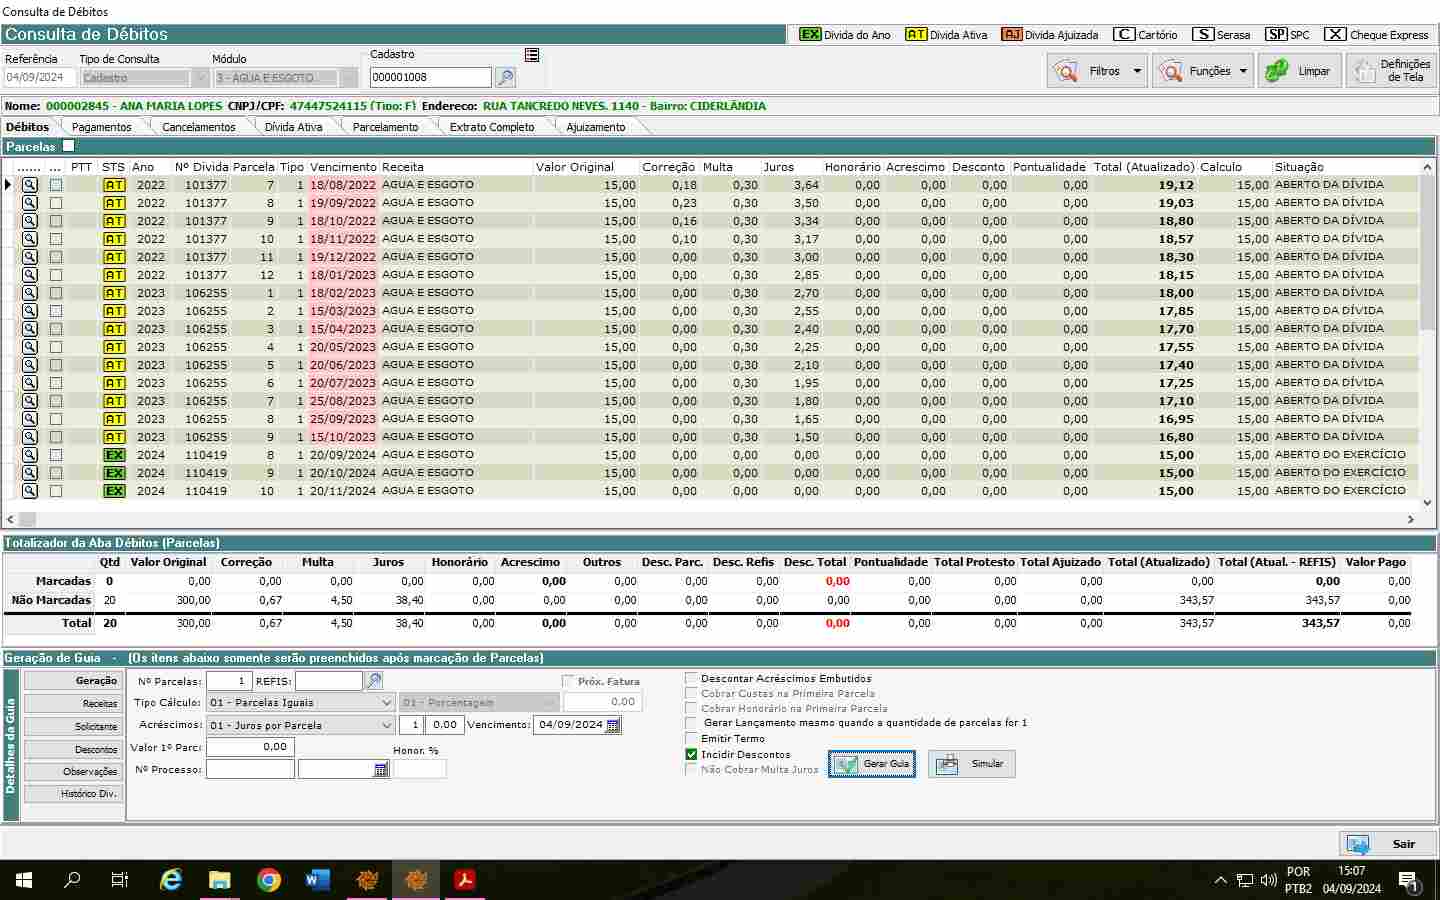
Task: Open details magnifier for the 18/08/2022 installment
Action: (30, 185)
